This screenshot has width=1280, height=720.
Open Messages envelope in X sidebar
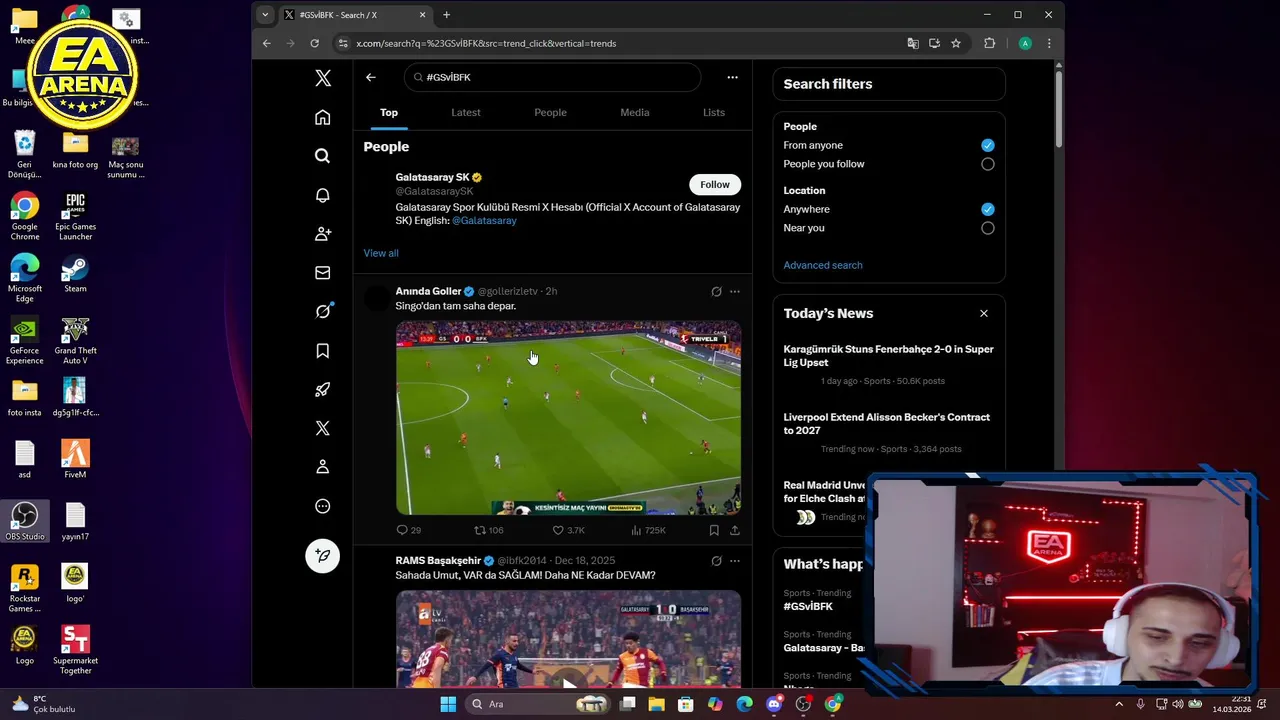(322, 273)
